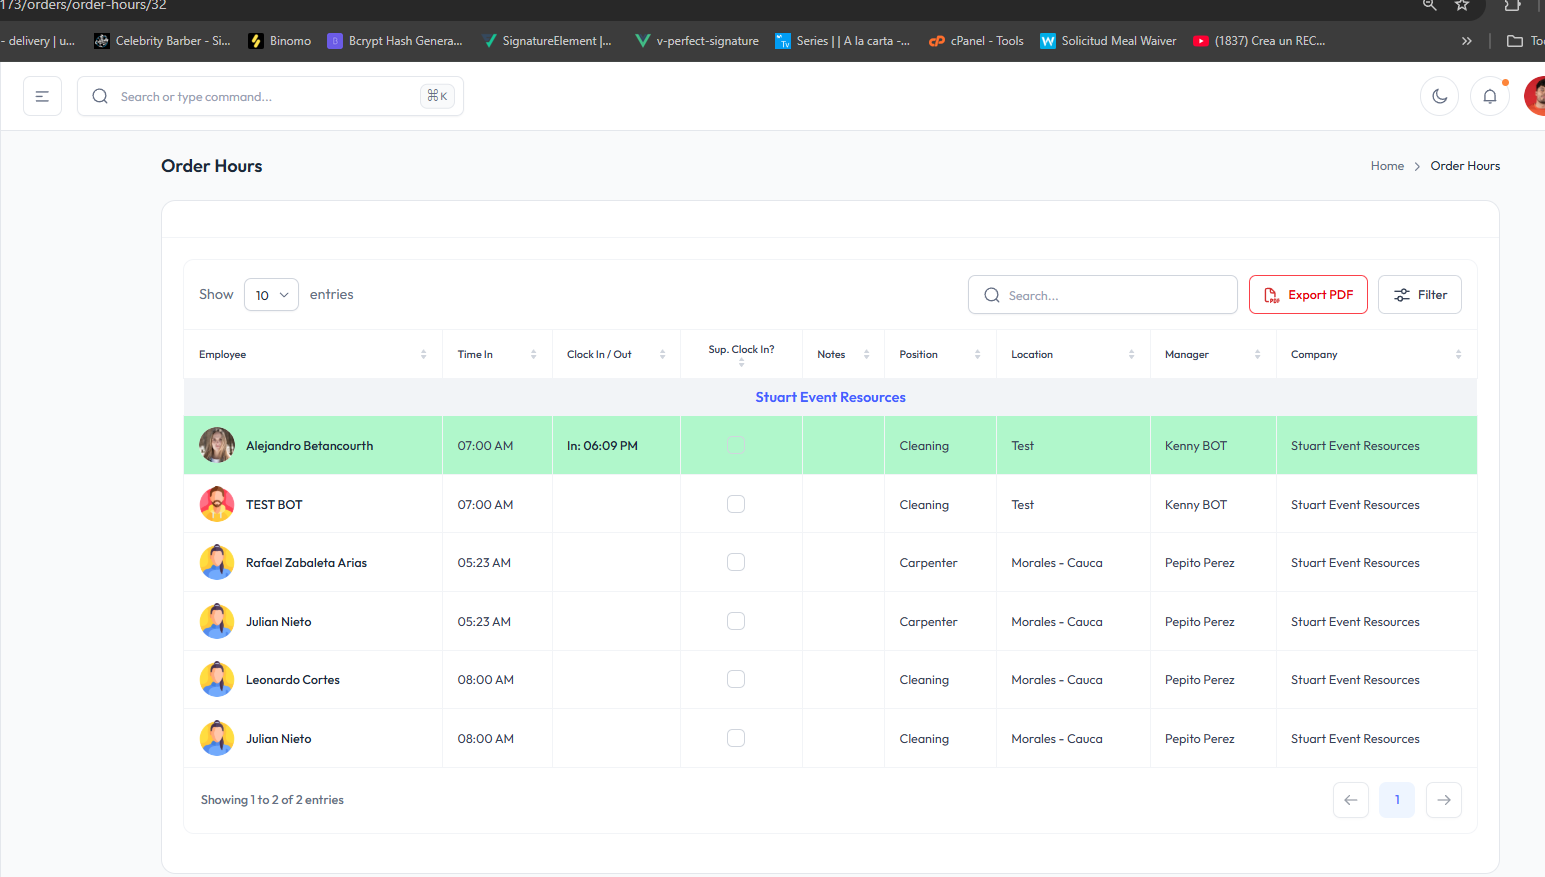The height and width of the screenshot is (877, 1545).
Task: Open the hamburger sidebar menu
Action: coord(42,96)
